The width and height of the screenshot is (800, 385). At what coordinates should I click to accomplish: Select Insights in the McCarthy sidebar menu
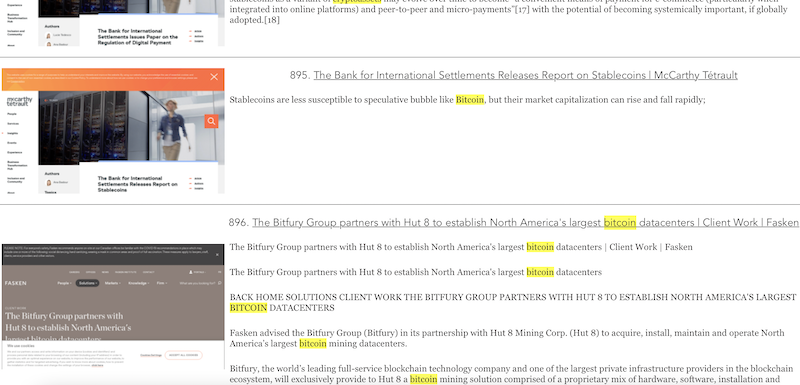[12, 133]
